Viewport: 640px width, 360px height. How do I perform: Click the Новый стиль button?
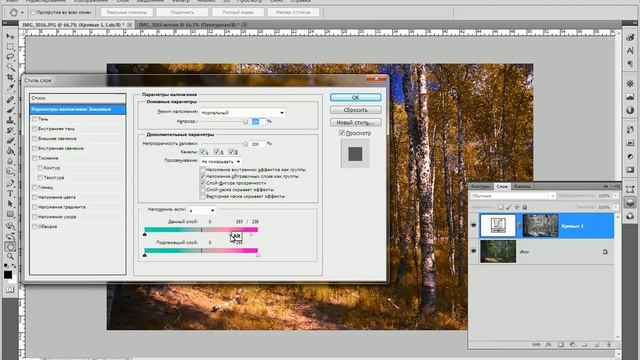click(356, 122)
